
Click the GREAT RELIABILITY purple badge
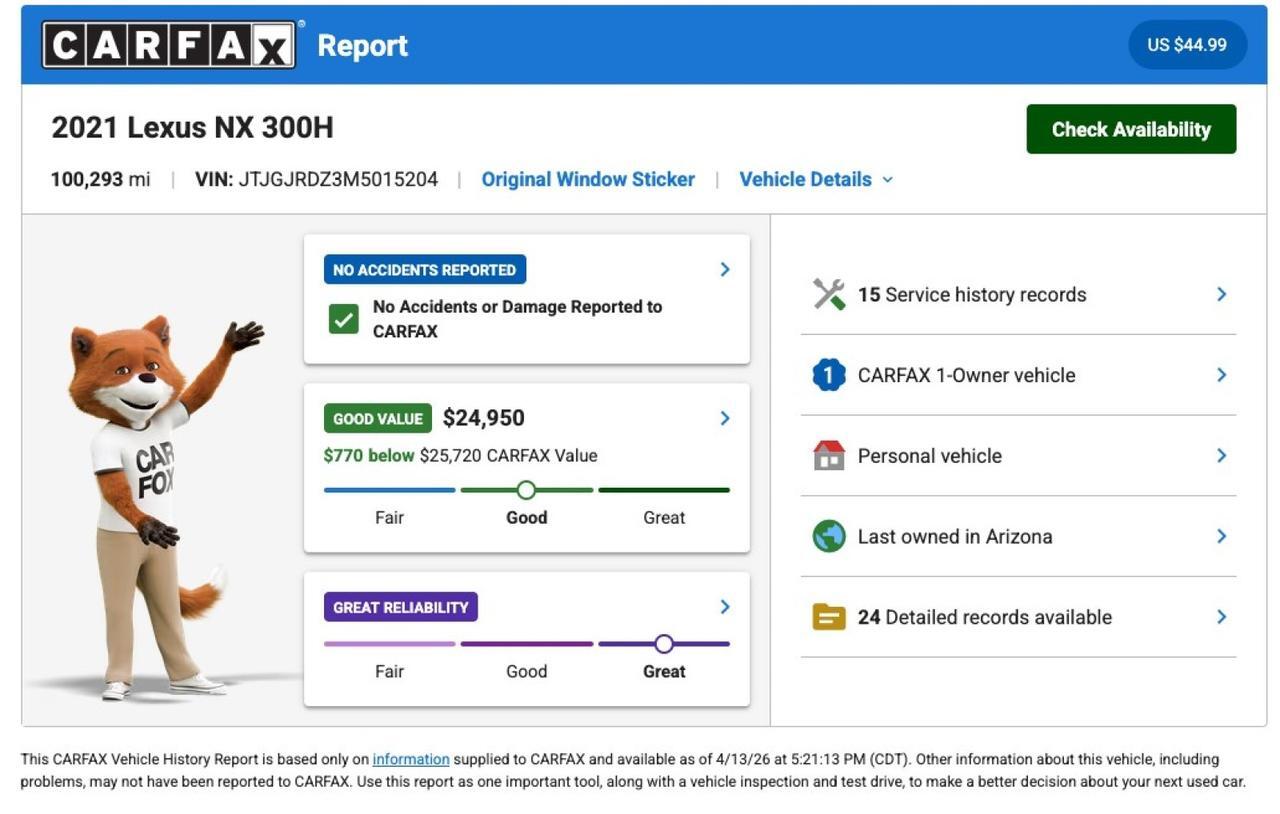tap(400, 606)
